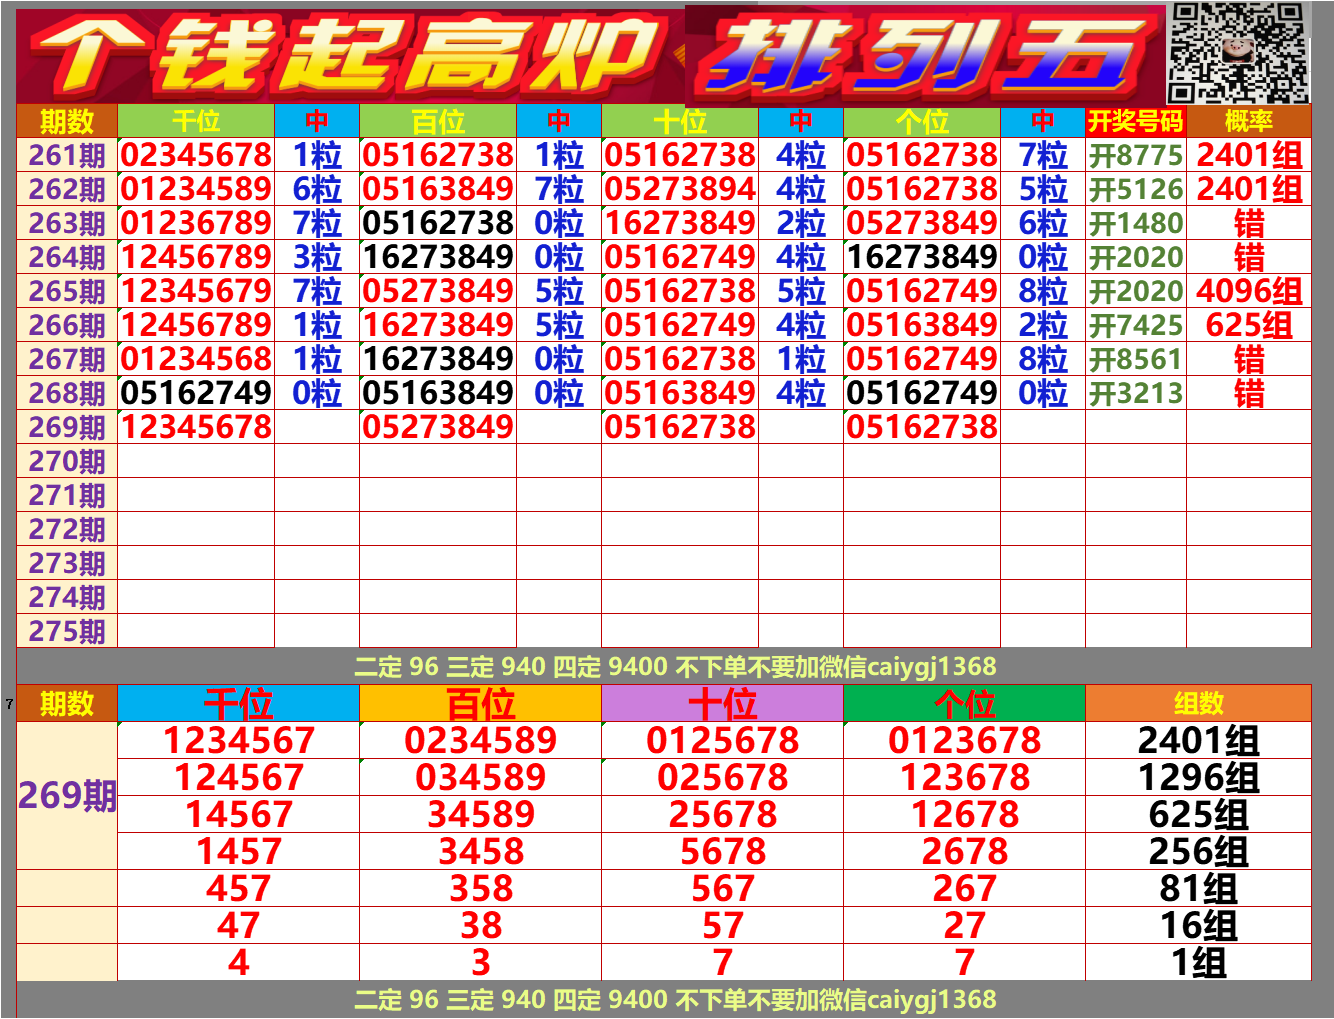The width and height of the screenshot is (1334, 1019).
Task: Expand the empty 270期 row
Action: point(63,460)
